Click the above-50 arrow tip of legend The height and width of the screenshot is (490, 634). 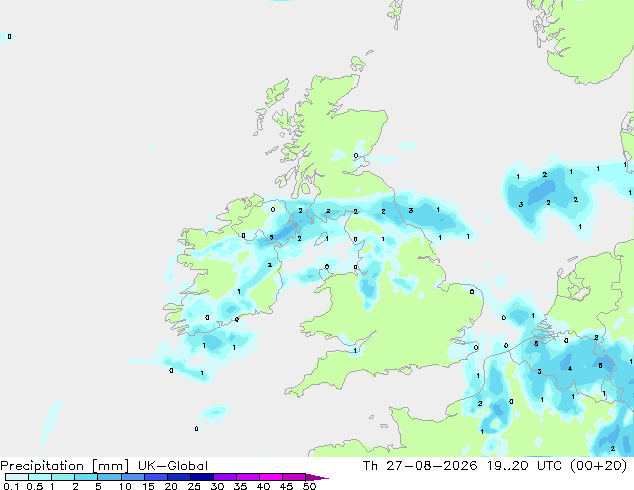[317, 477]
